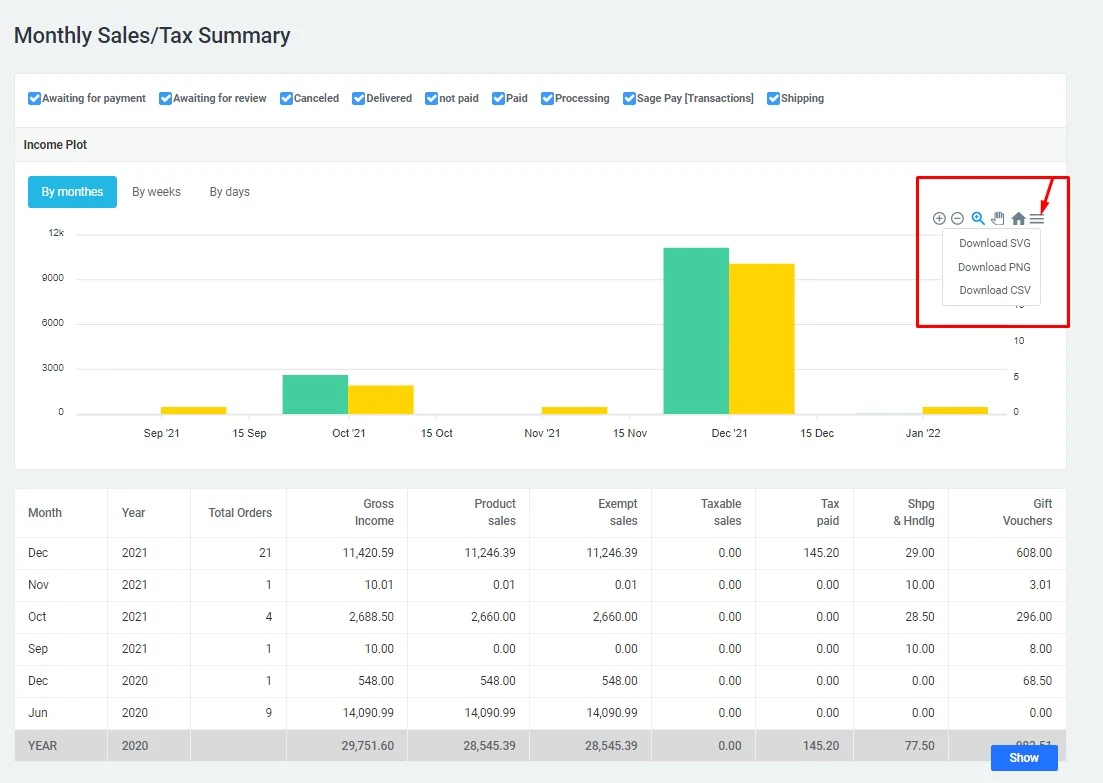Reset chart zoom with home icon
This screenshot has height=783, width=1103.
click(1017, 218)
